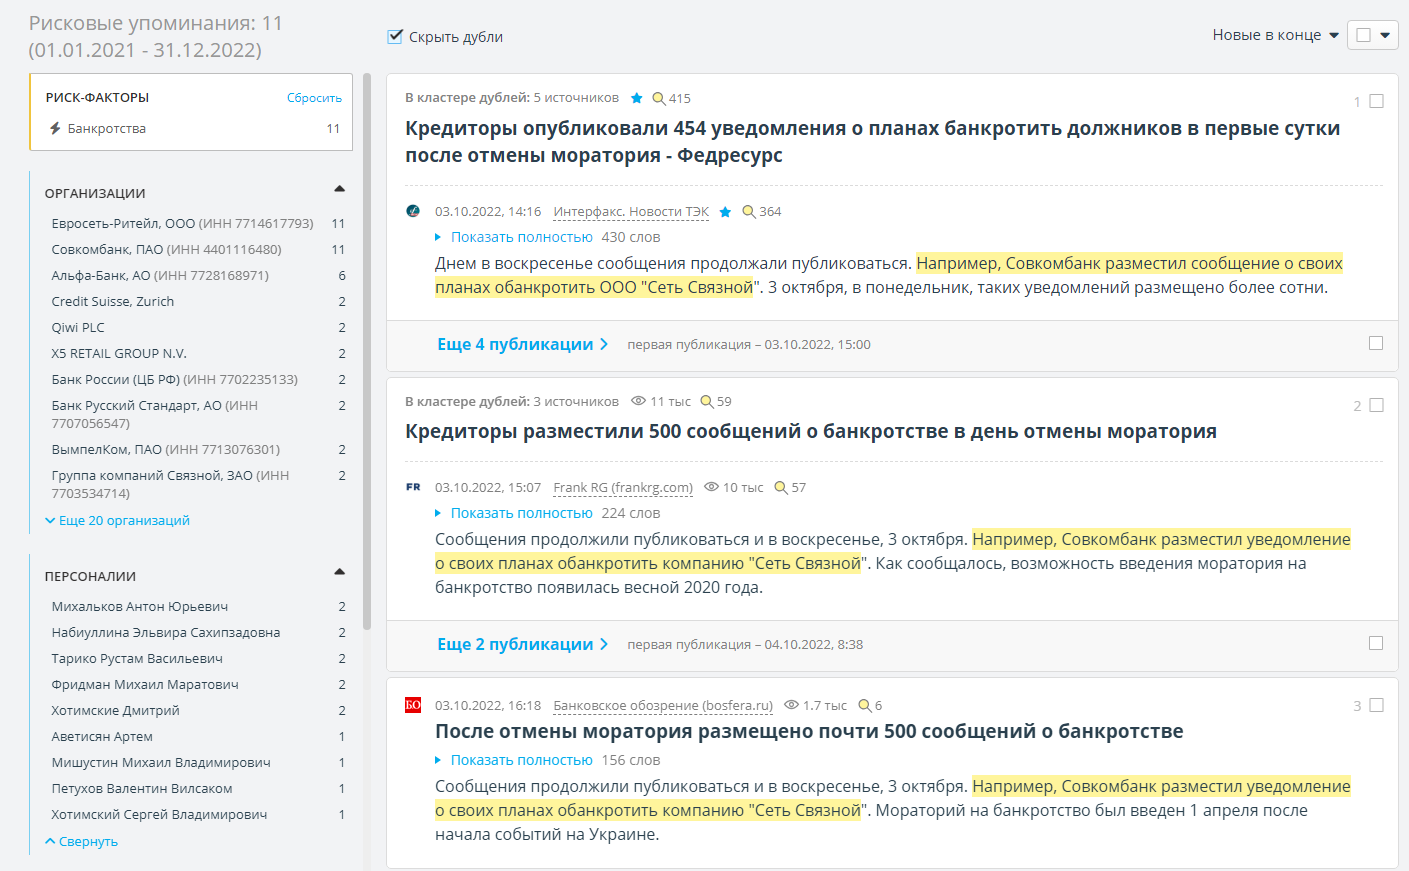Screen dimensions: 1409x871
Task: Click the magnifier icon next to 415
Action: pyautogui.click(x=658, y=98)
